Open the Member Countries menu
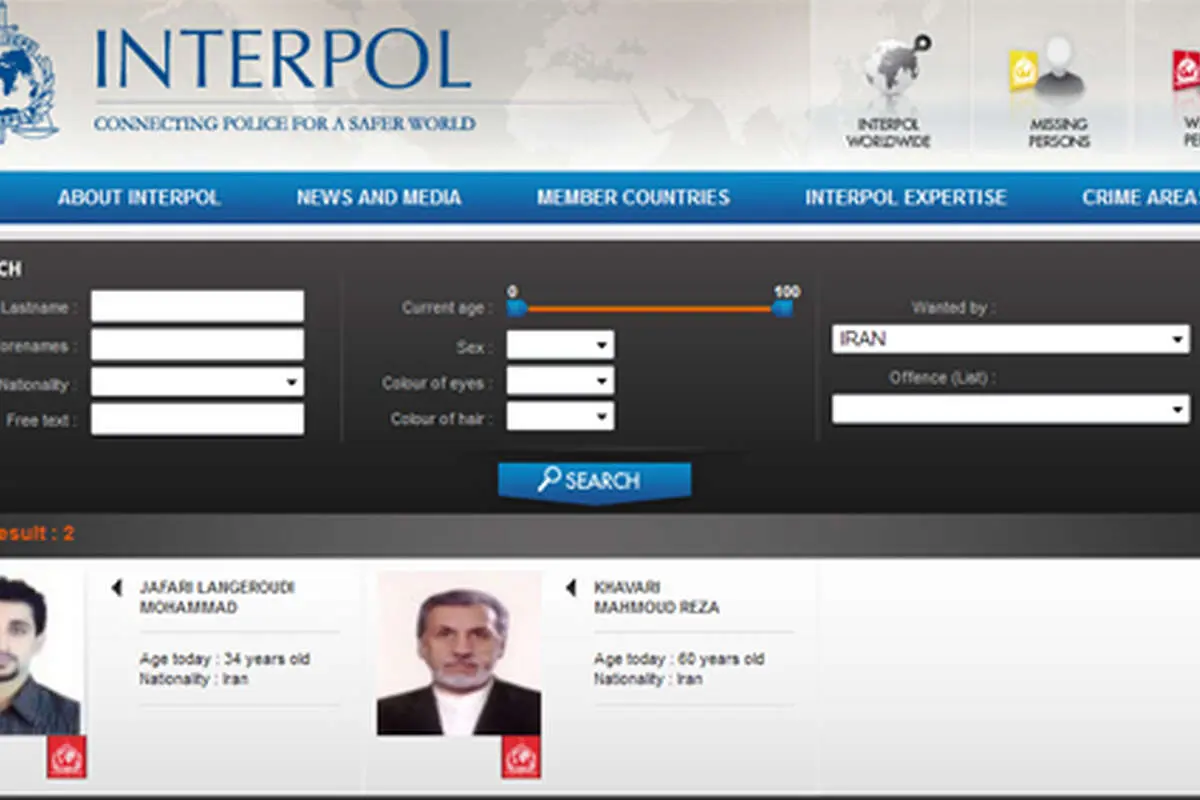The width and height of the screenshot is (1200, 800). (x=633, y=197)
